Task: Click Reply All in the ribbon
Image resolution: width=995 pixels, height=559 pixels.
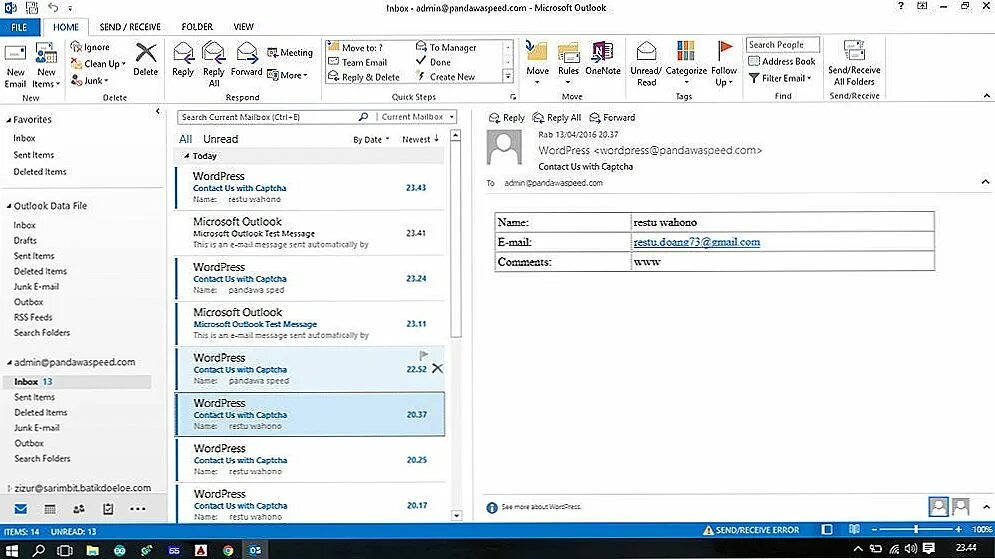Action: click(x=214, y=65)
